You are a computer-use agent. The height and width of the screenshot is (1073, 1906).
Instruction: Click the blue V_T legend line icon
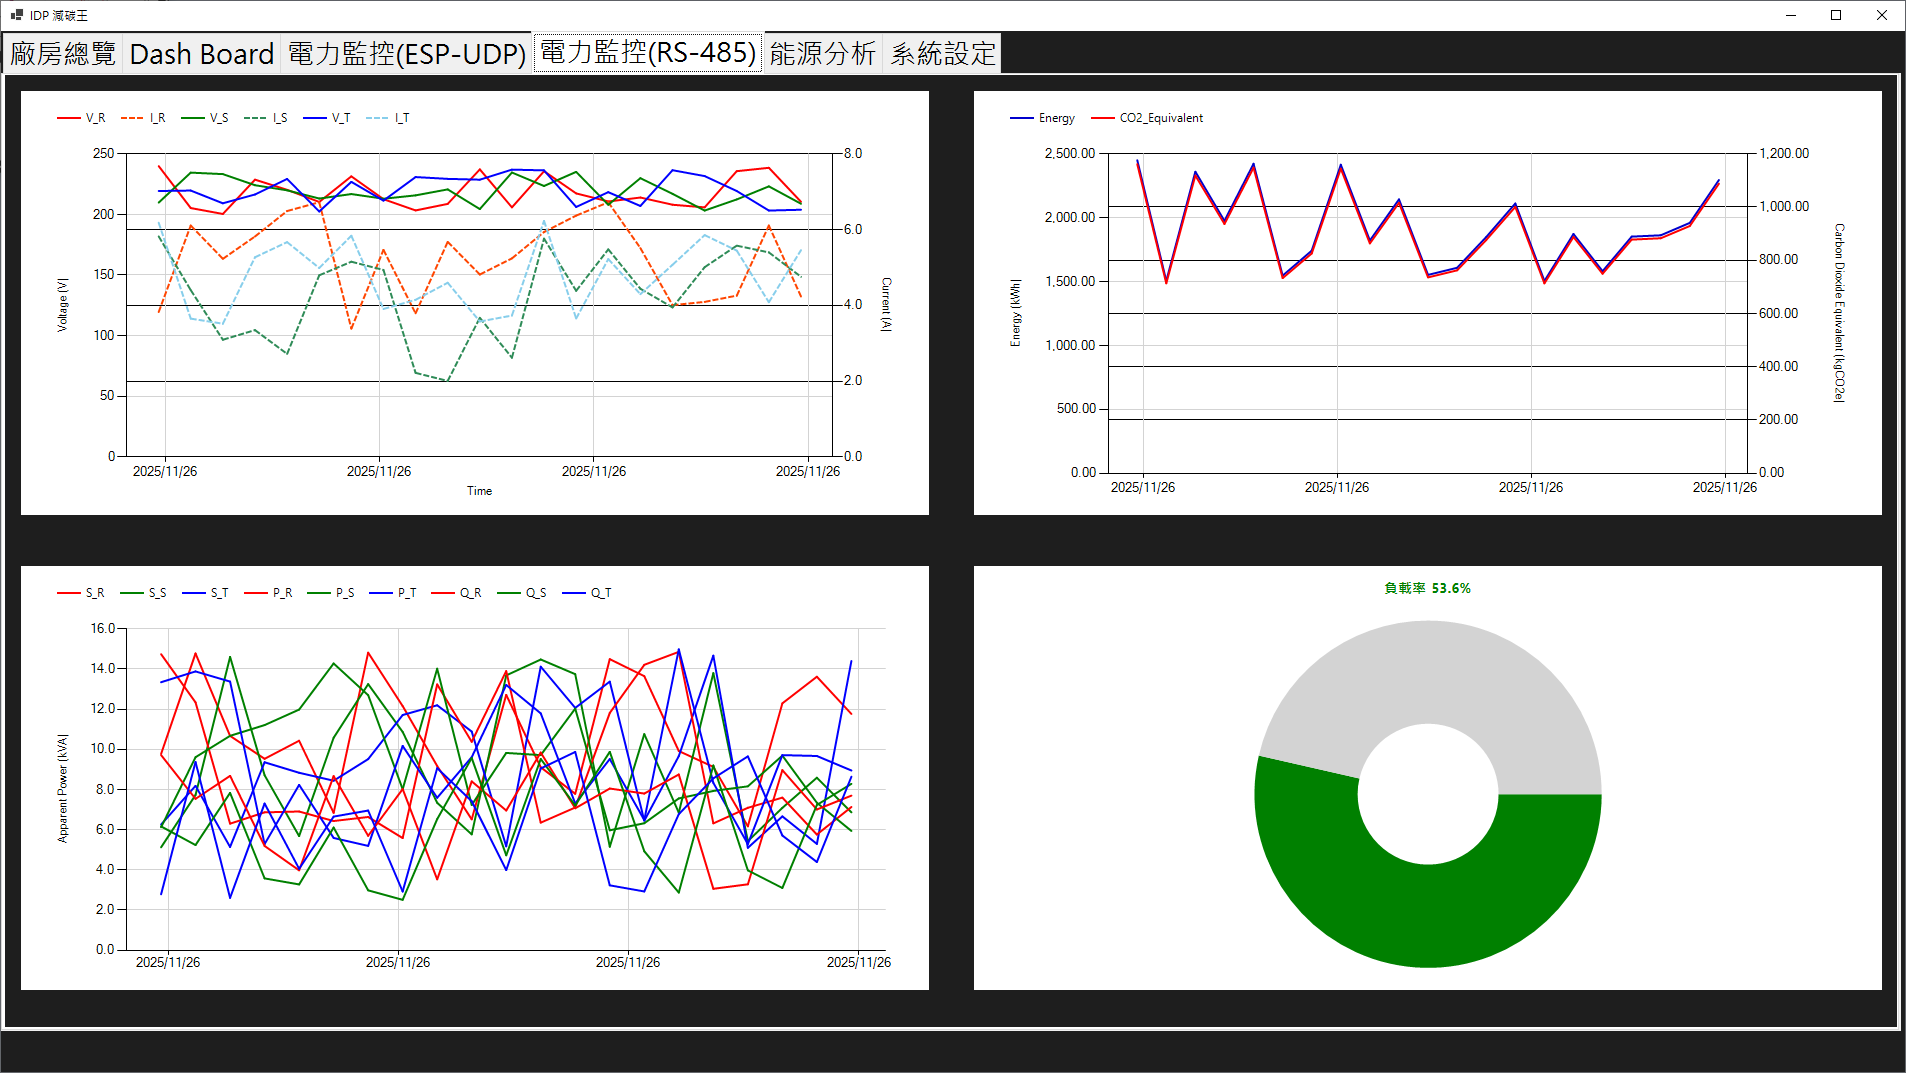point(315,117)
